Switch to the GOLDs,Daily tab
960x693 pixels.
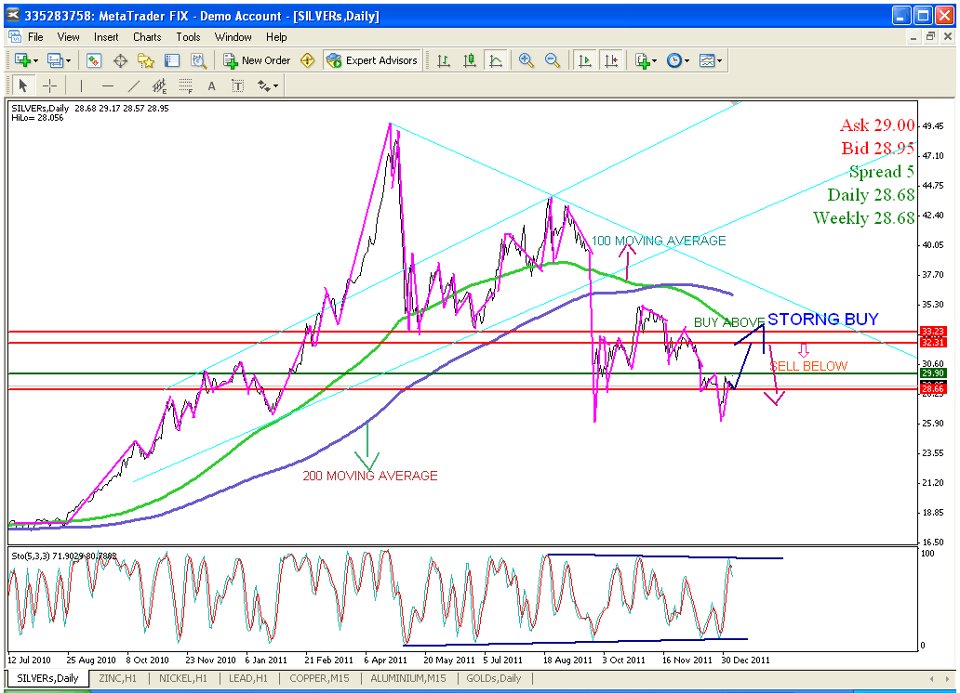[x=487, y=678]
